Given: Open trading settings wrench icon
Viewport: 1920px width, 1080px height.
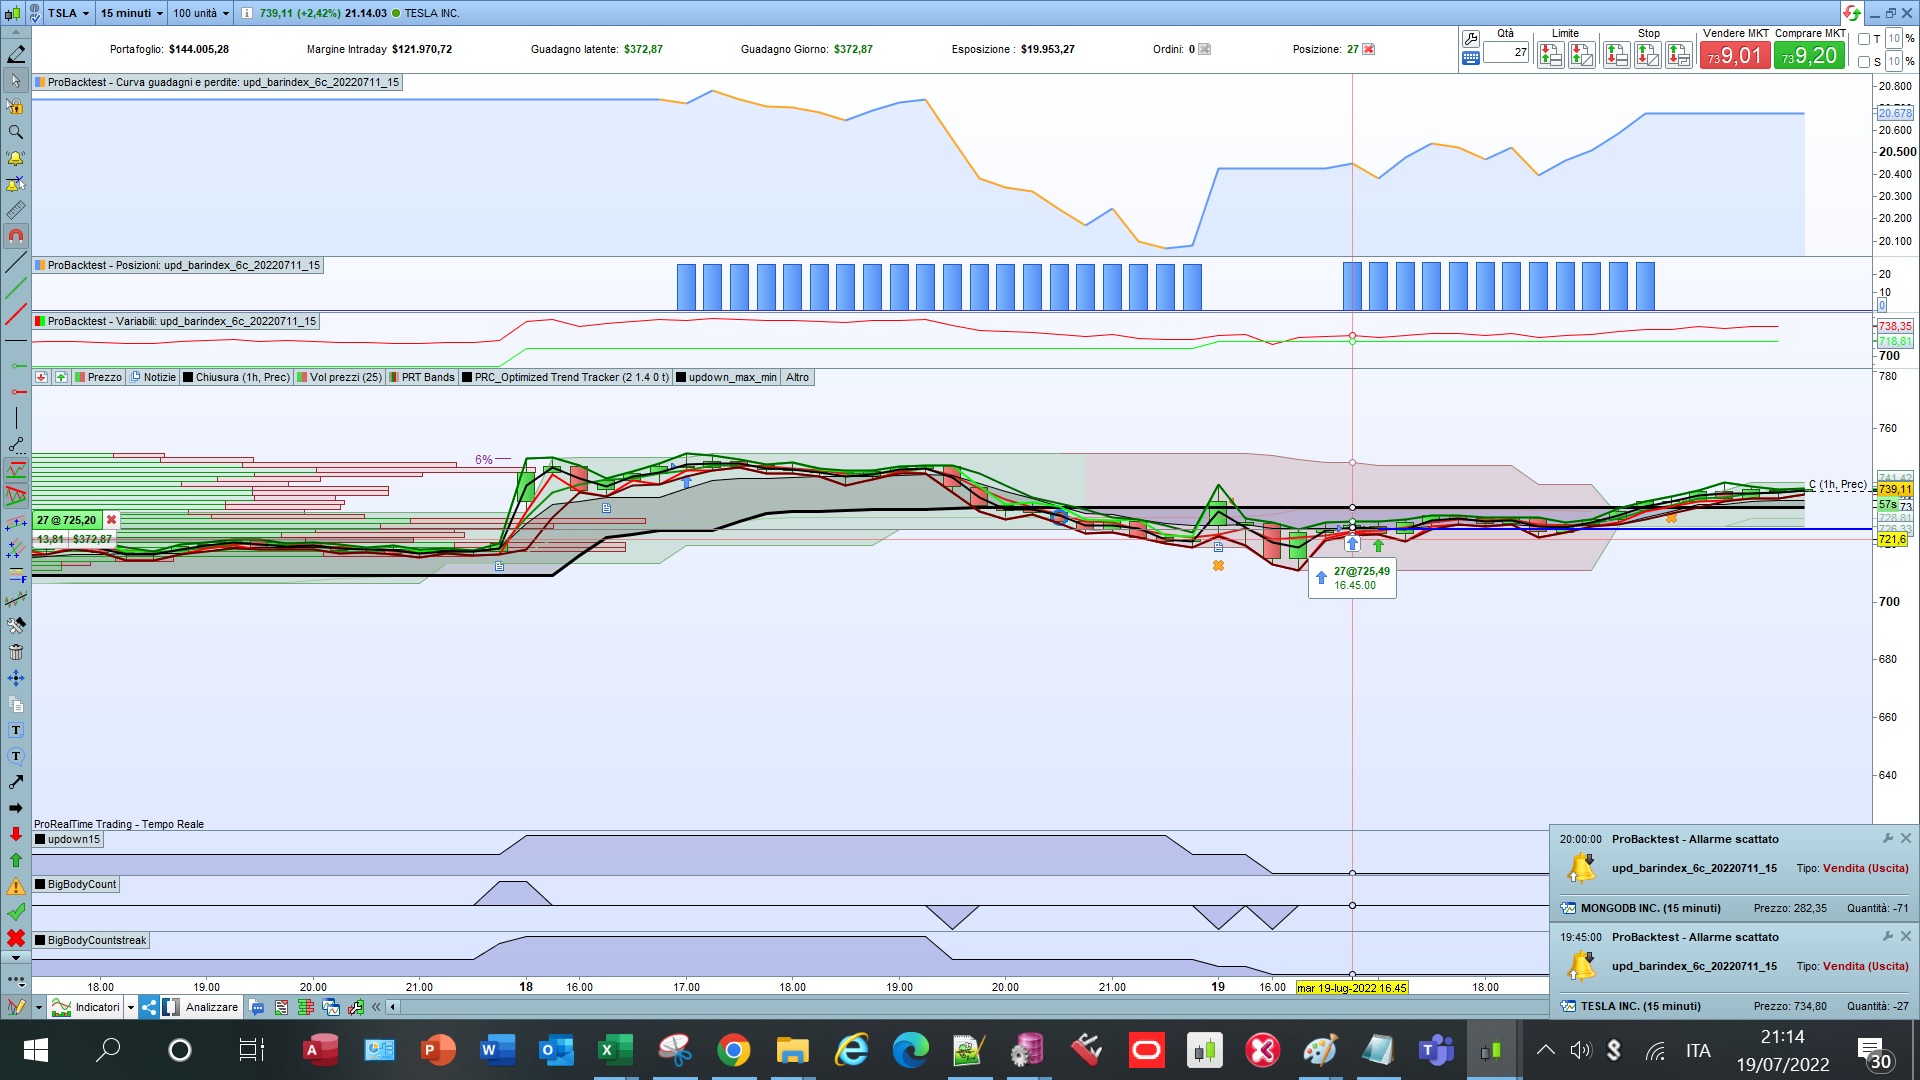Looking at the screenshot, I should (1470, 39).
